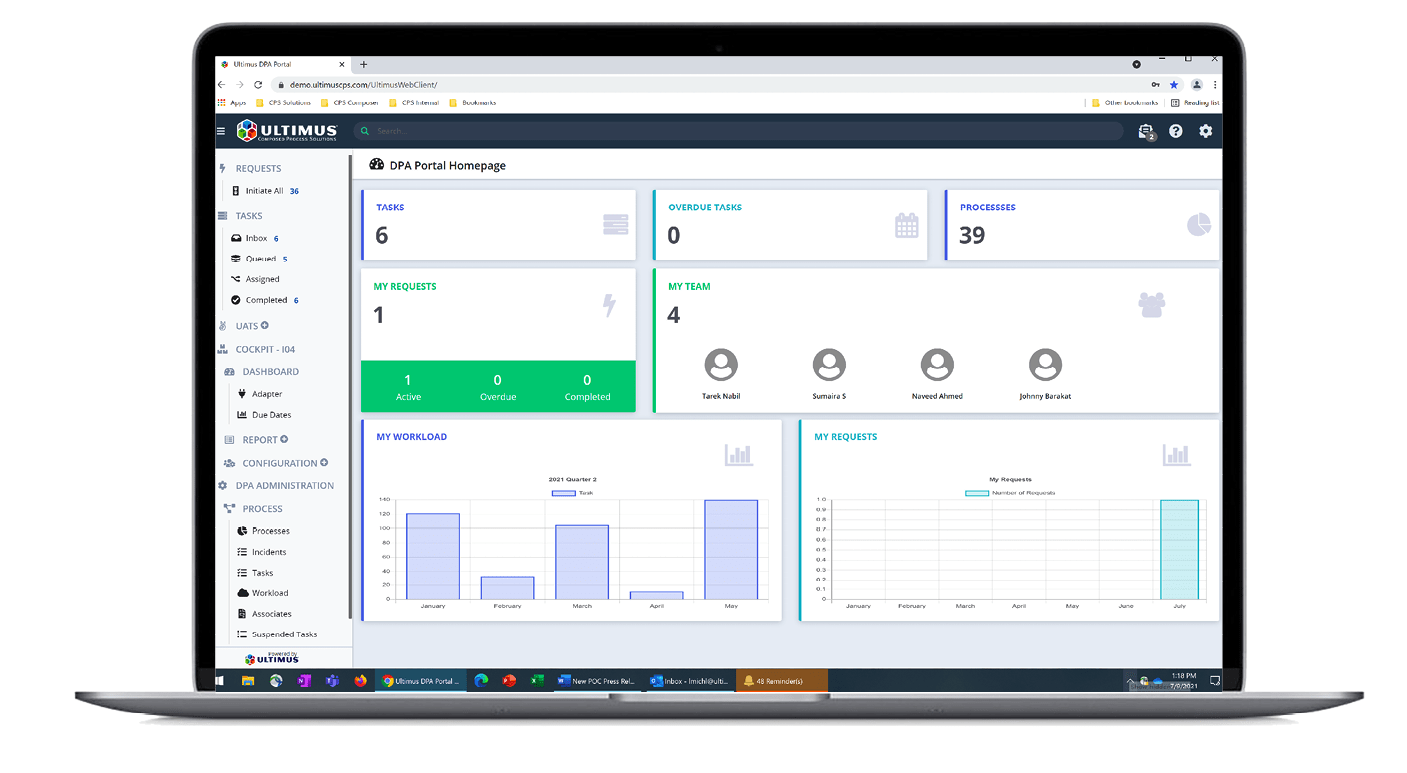The width and height of the screenshot is (1407, 773).
Task: Click the notifications envelope icon with badge 2
Action: click(x=1145, y=131)
